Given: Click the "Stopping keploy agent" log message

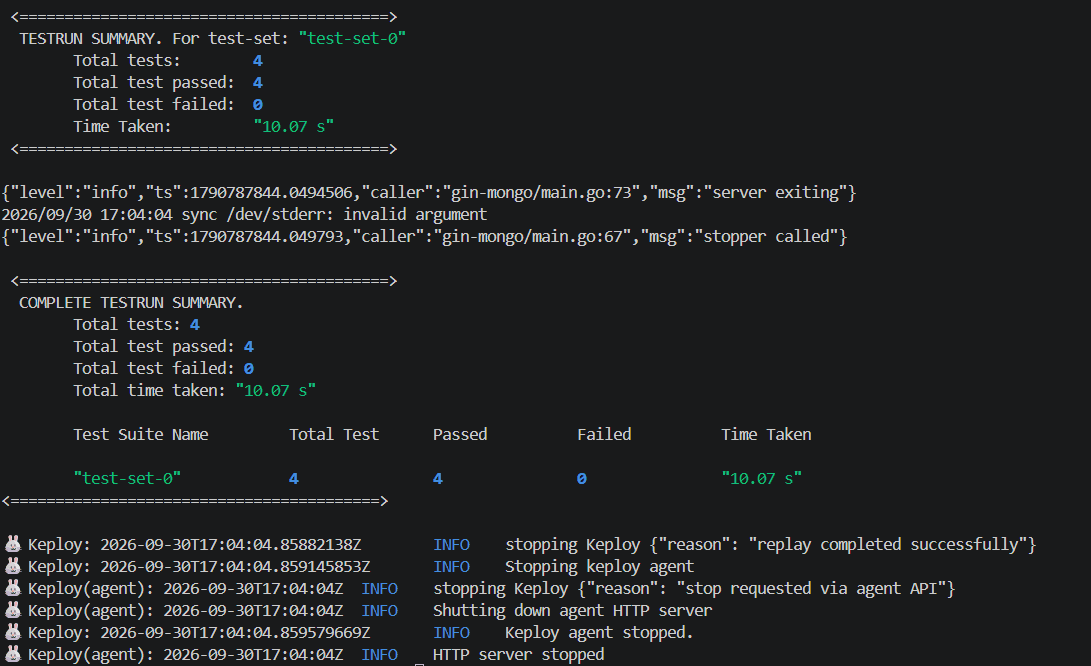Looking at the screenshot, I should pyautogui.click(x=599, y=566).
